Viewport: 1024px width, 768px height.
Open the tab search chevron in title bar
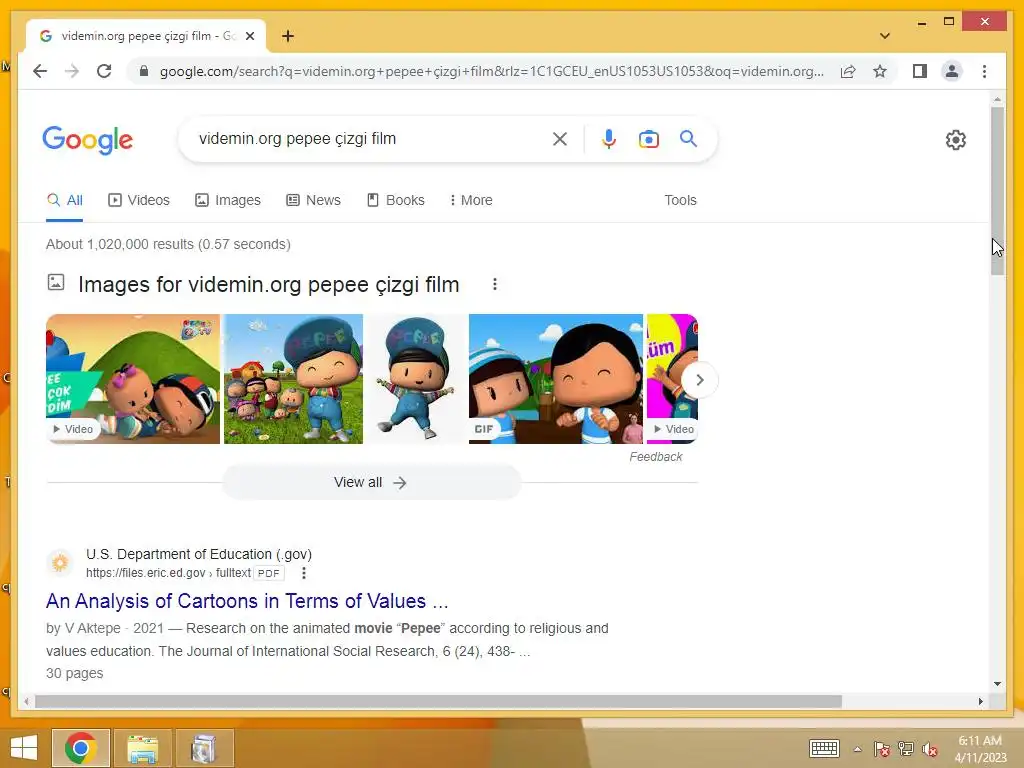click(884, 36)
